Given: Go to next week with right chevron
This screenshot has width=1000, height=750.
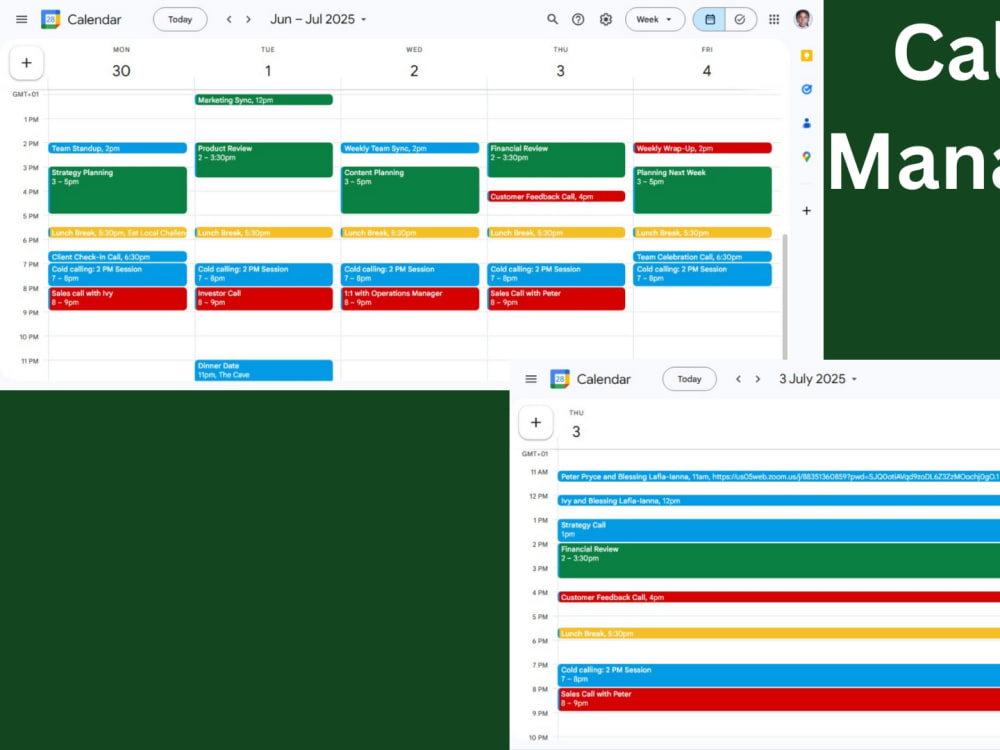Looking at the screenshot, I should pyautogui.click(x=248, y=20).
